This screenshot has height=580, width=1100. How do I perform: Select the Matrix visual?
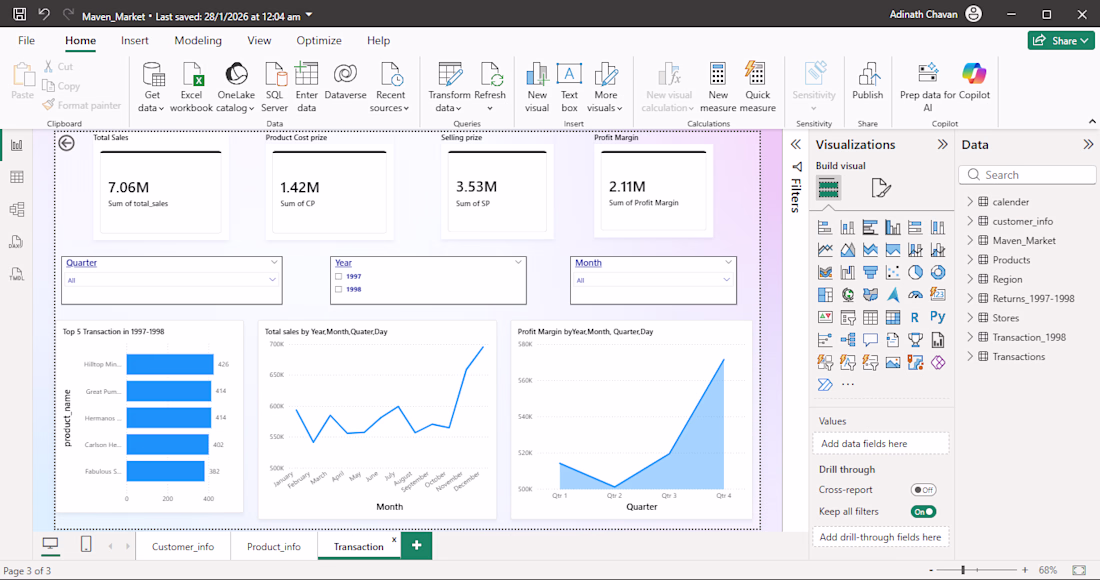pos(892,317)
